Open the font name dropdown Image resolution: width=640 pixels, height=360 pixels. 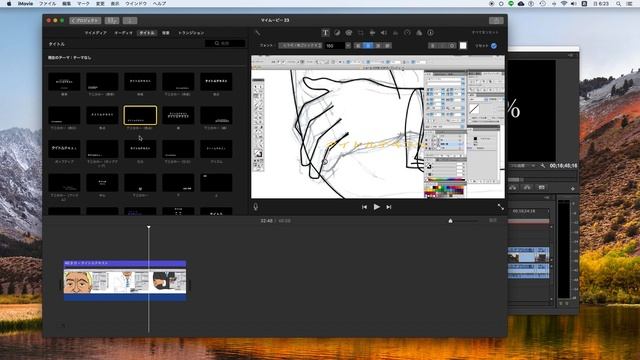point(300,46)
